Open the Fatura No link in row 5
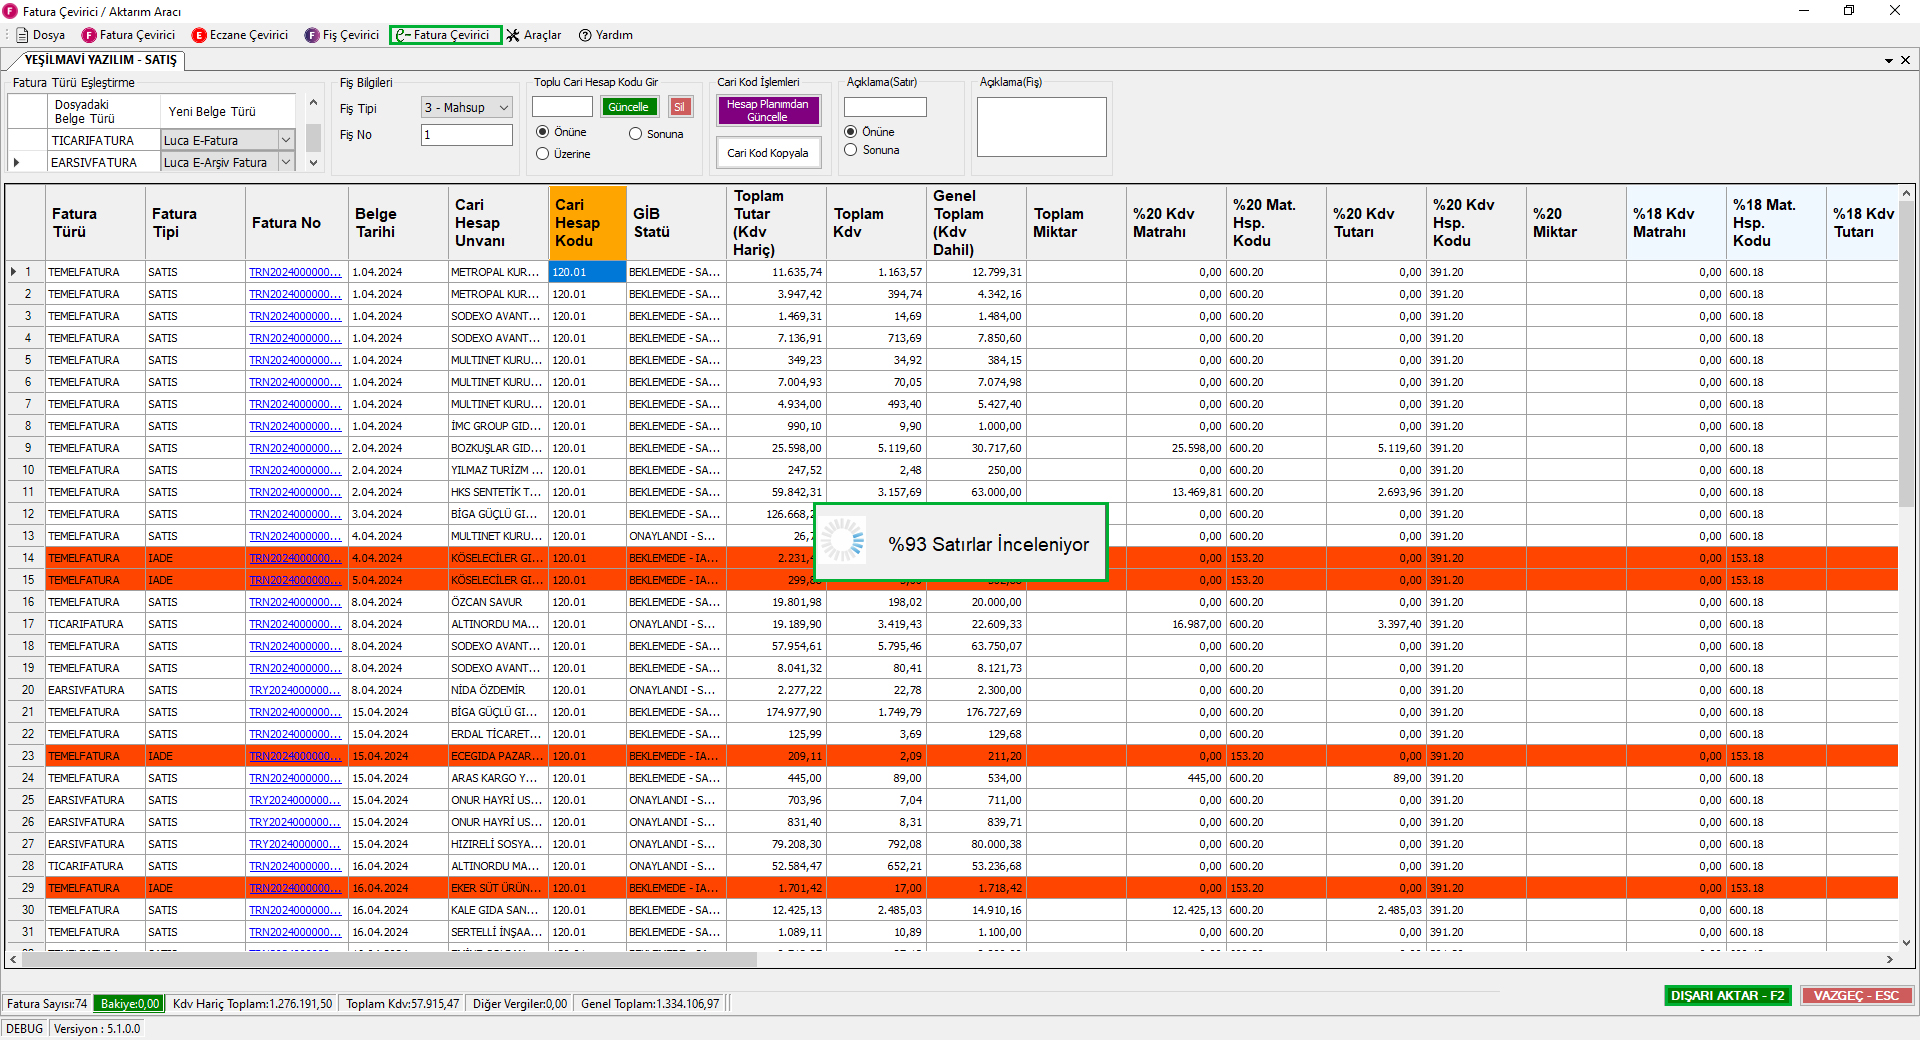Image resolution: width=1920 pixels, height=1040 pixels. (295, 360)
